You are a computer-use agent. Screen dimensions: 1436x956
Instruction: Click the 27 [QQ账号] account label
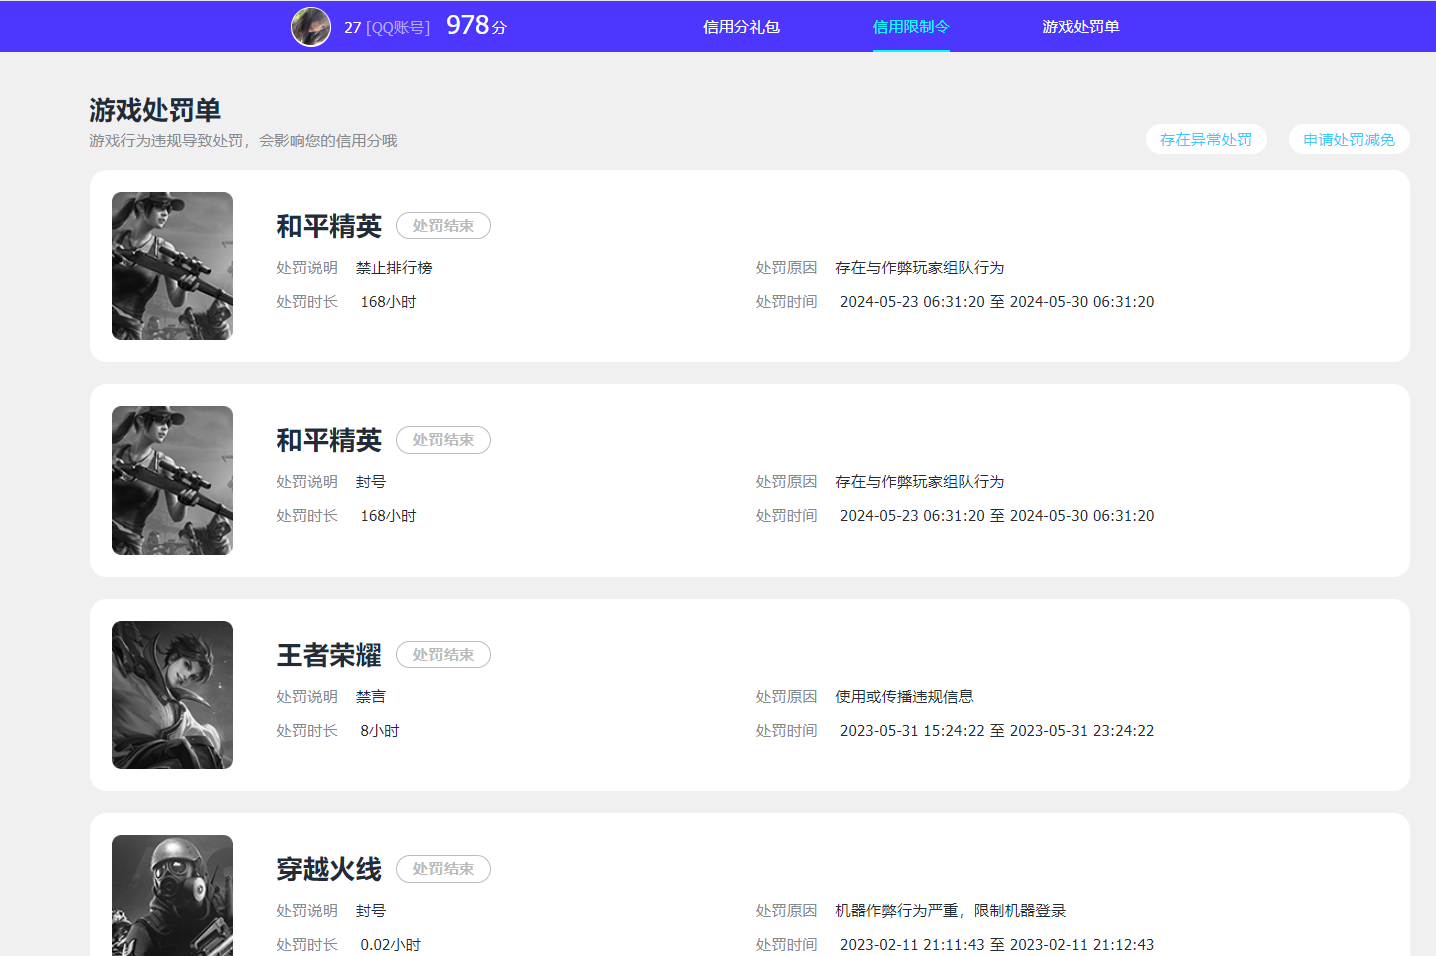386,28
